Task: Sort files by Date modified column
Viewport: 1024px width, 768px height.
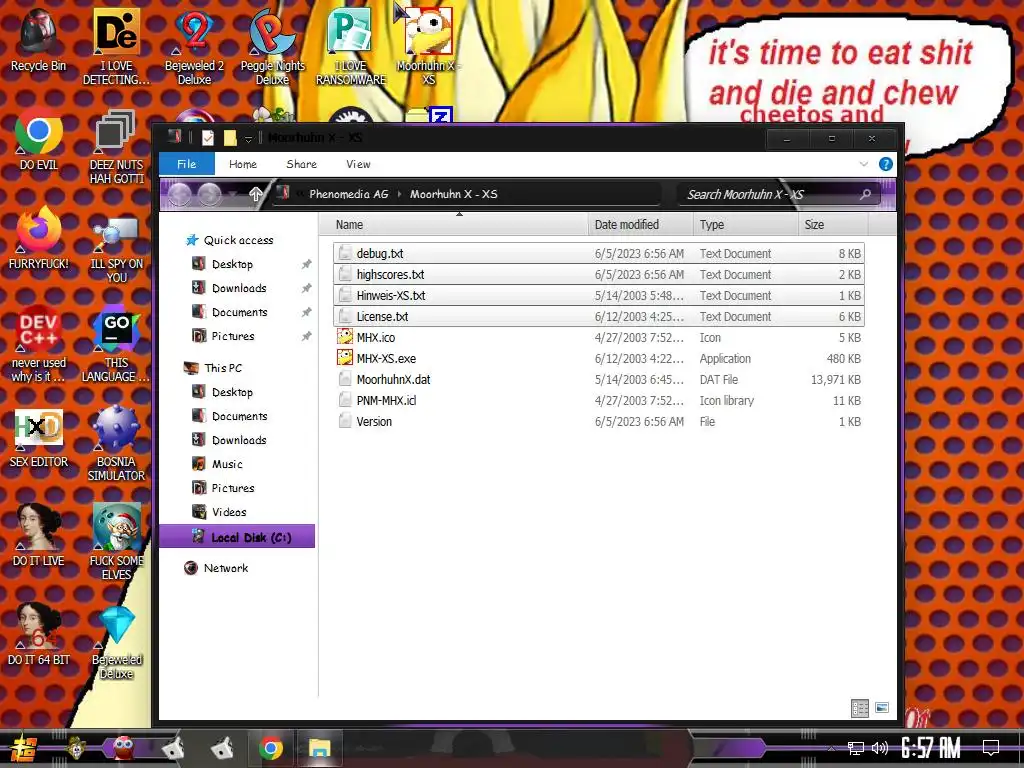Action: point(640,225)
